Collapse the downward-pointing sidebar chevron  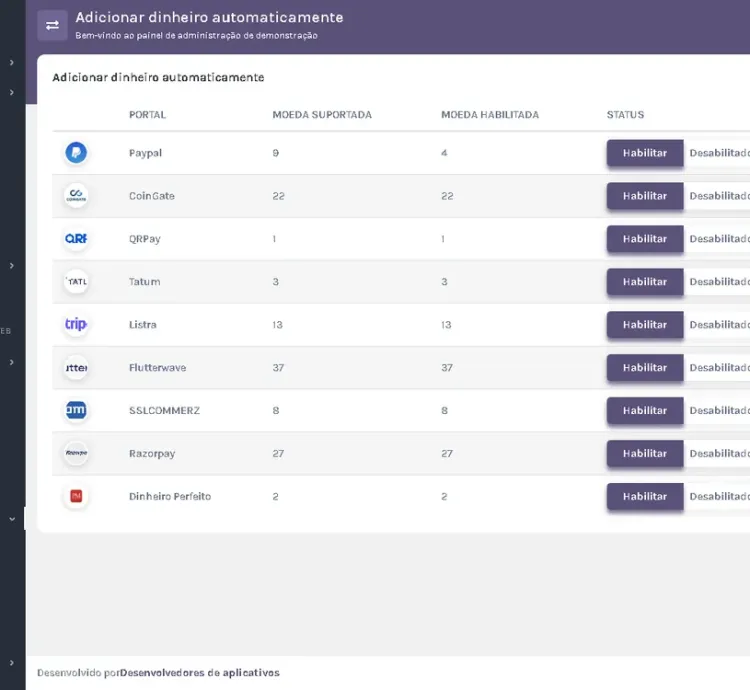[x=12, y=519]
